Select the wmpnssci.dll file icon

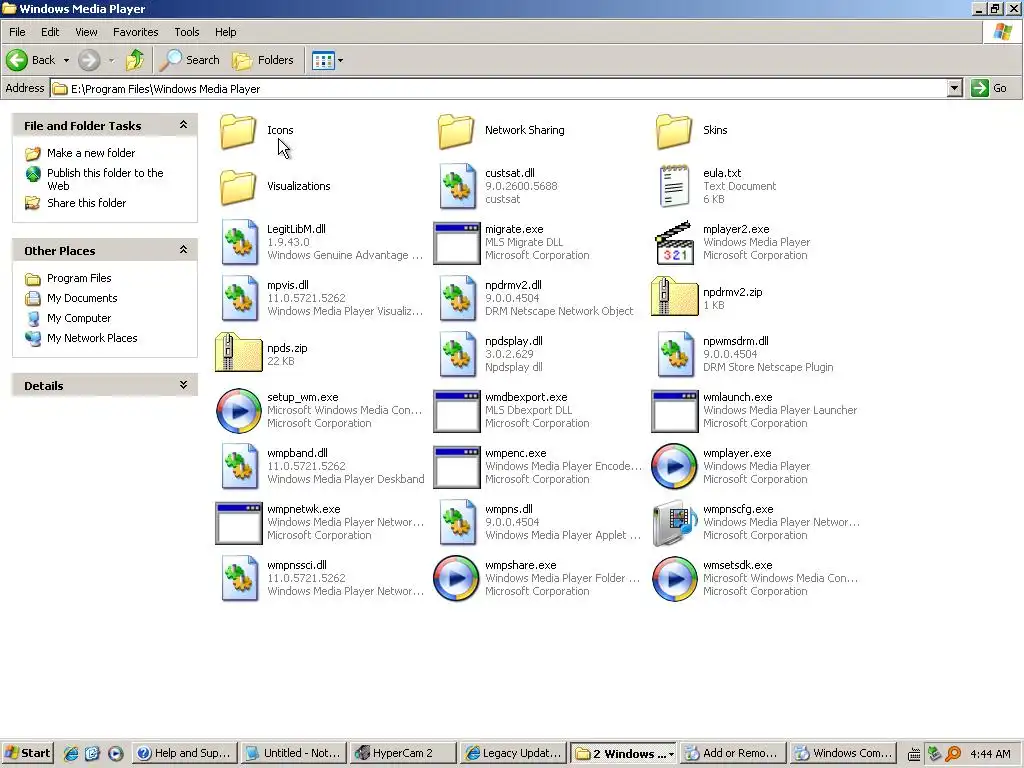pyautogui.click(x=239, y=579)
